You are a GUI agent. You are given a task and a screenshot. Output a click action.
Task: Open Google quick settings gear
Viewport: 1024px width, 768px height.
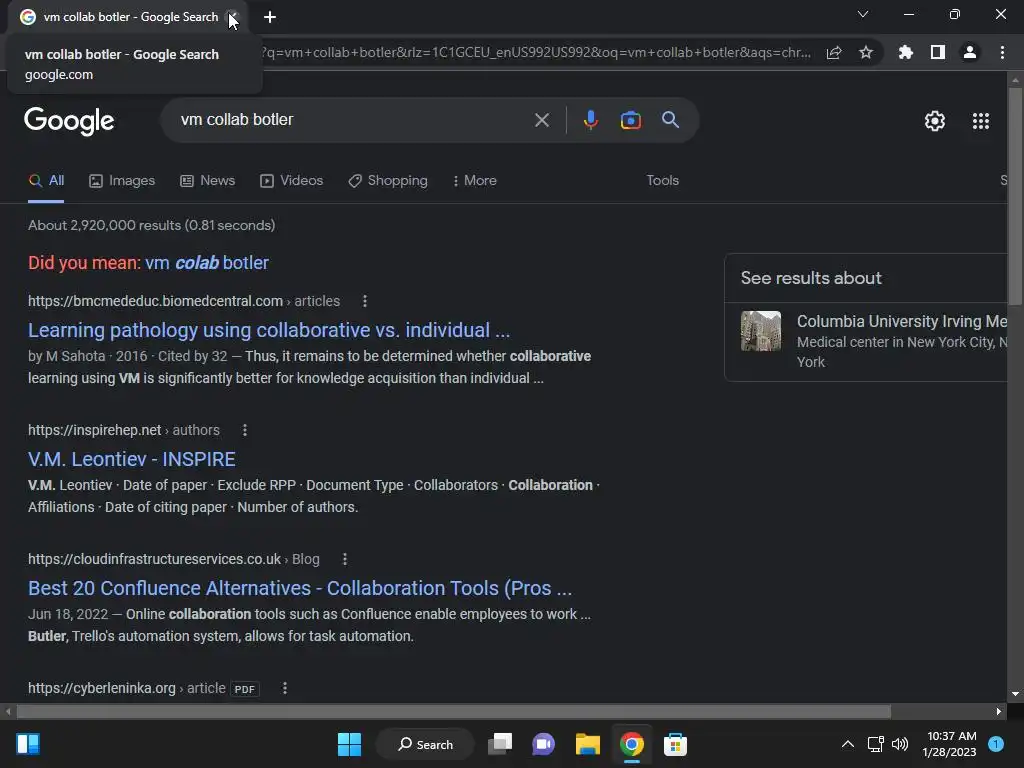[935, 121]
